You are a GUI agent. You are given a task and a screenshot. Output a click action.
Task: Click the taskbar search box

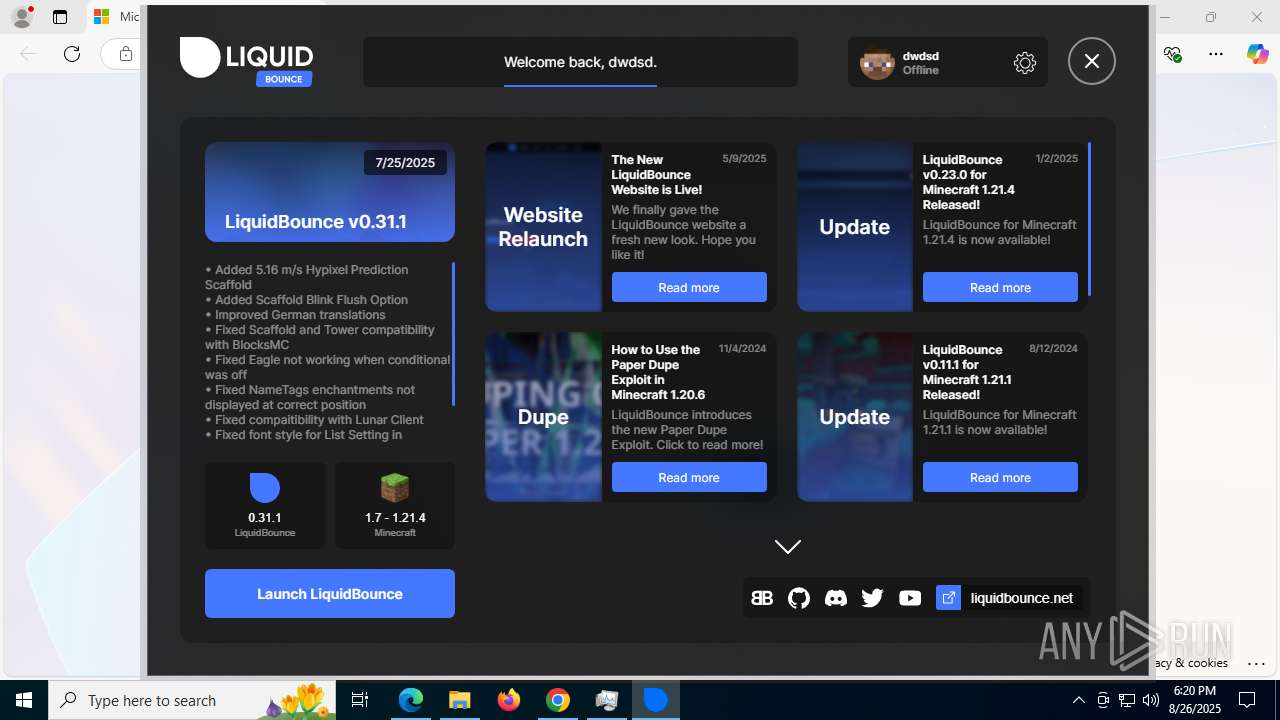pos(194,700)
